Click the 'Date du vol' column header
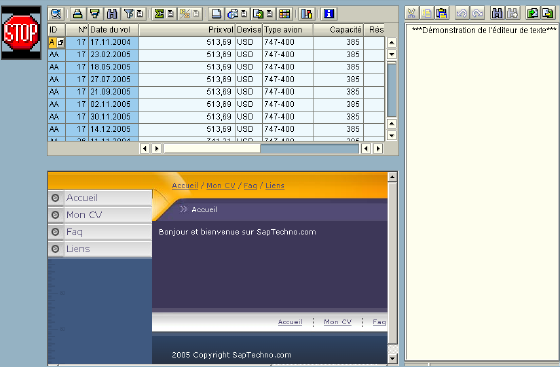 tap(114, 30)
